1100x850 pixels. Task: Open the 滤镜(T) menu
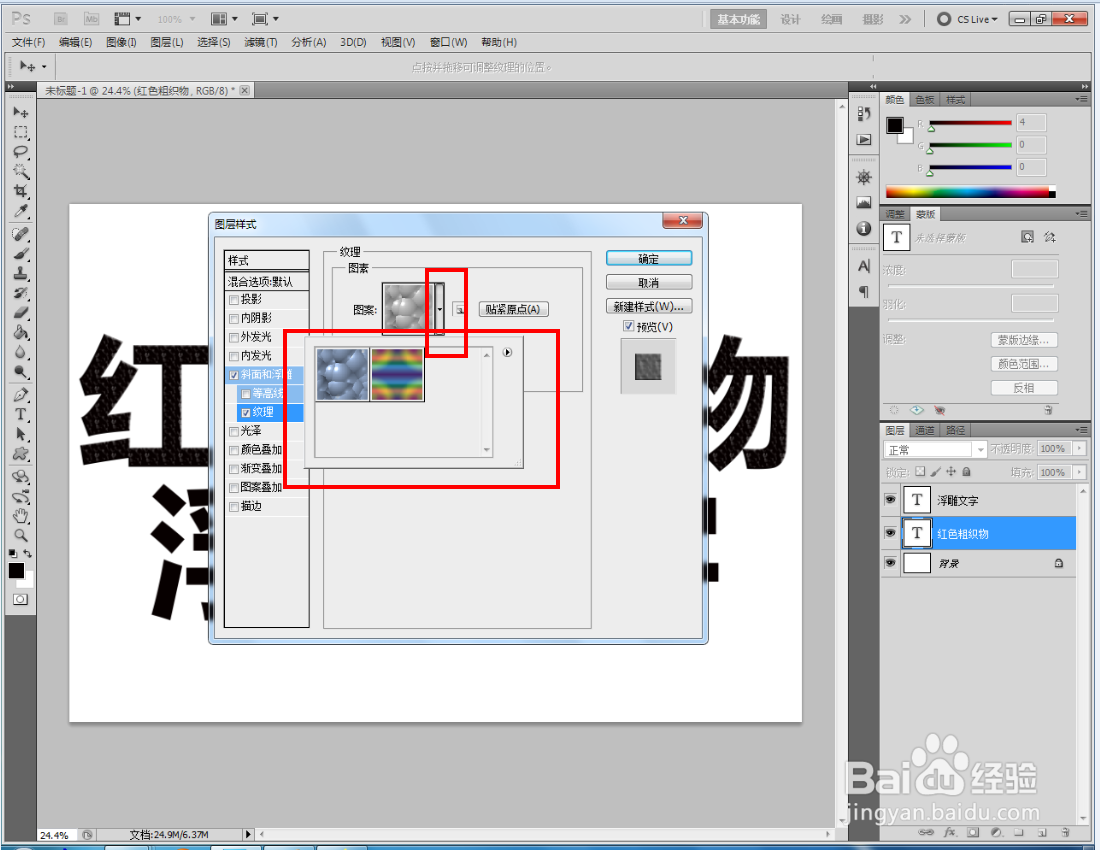[260, 42]
